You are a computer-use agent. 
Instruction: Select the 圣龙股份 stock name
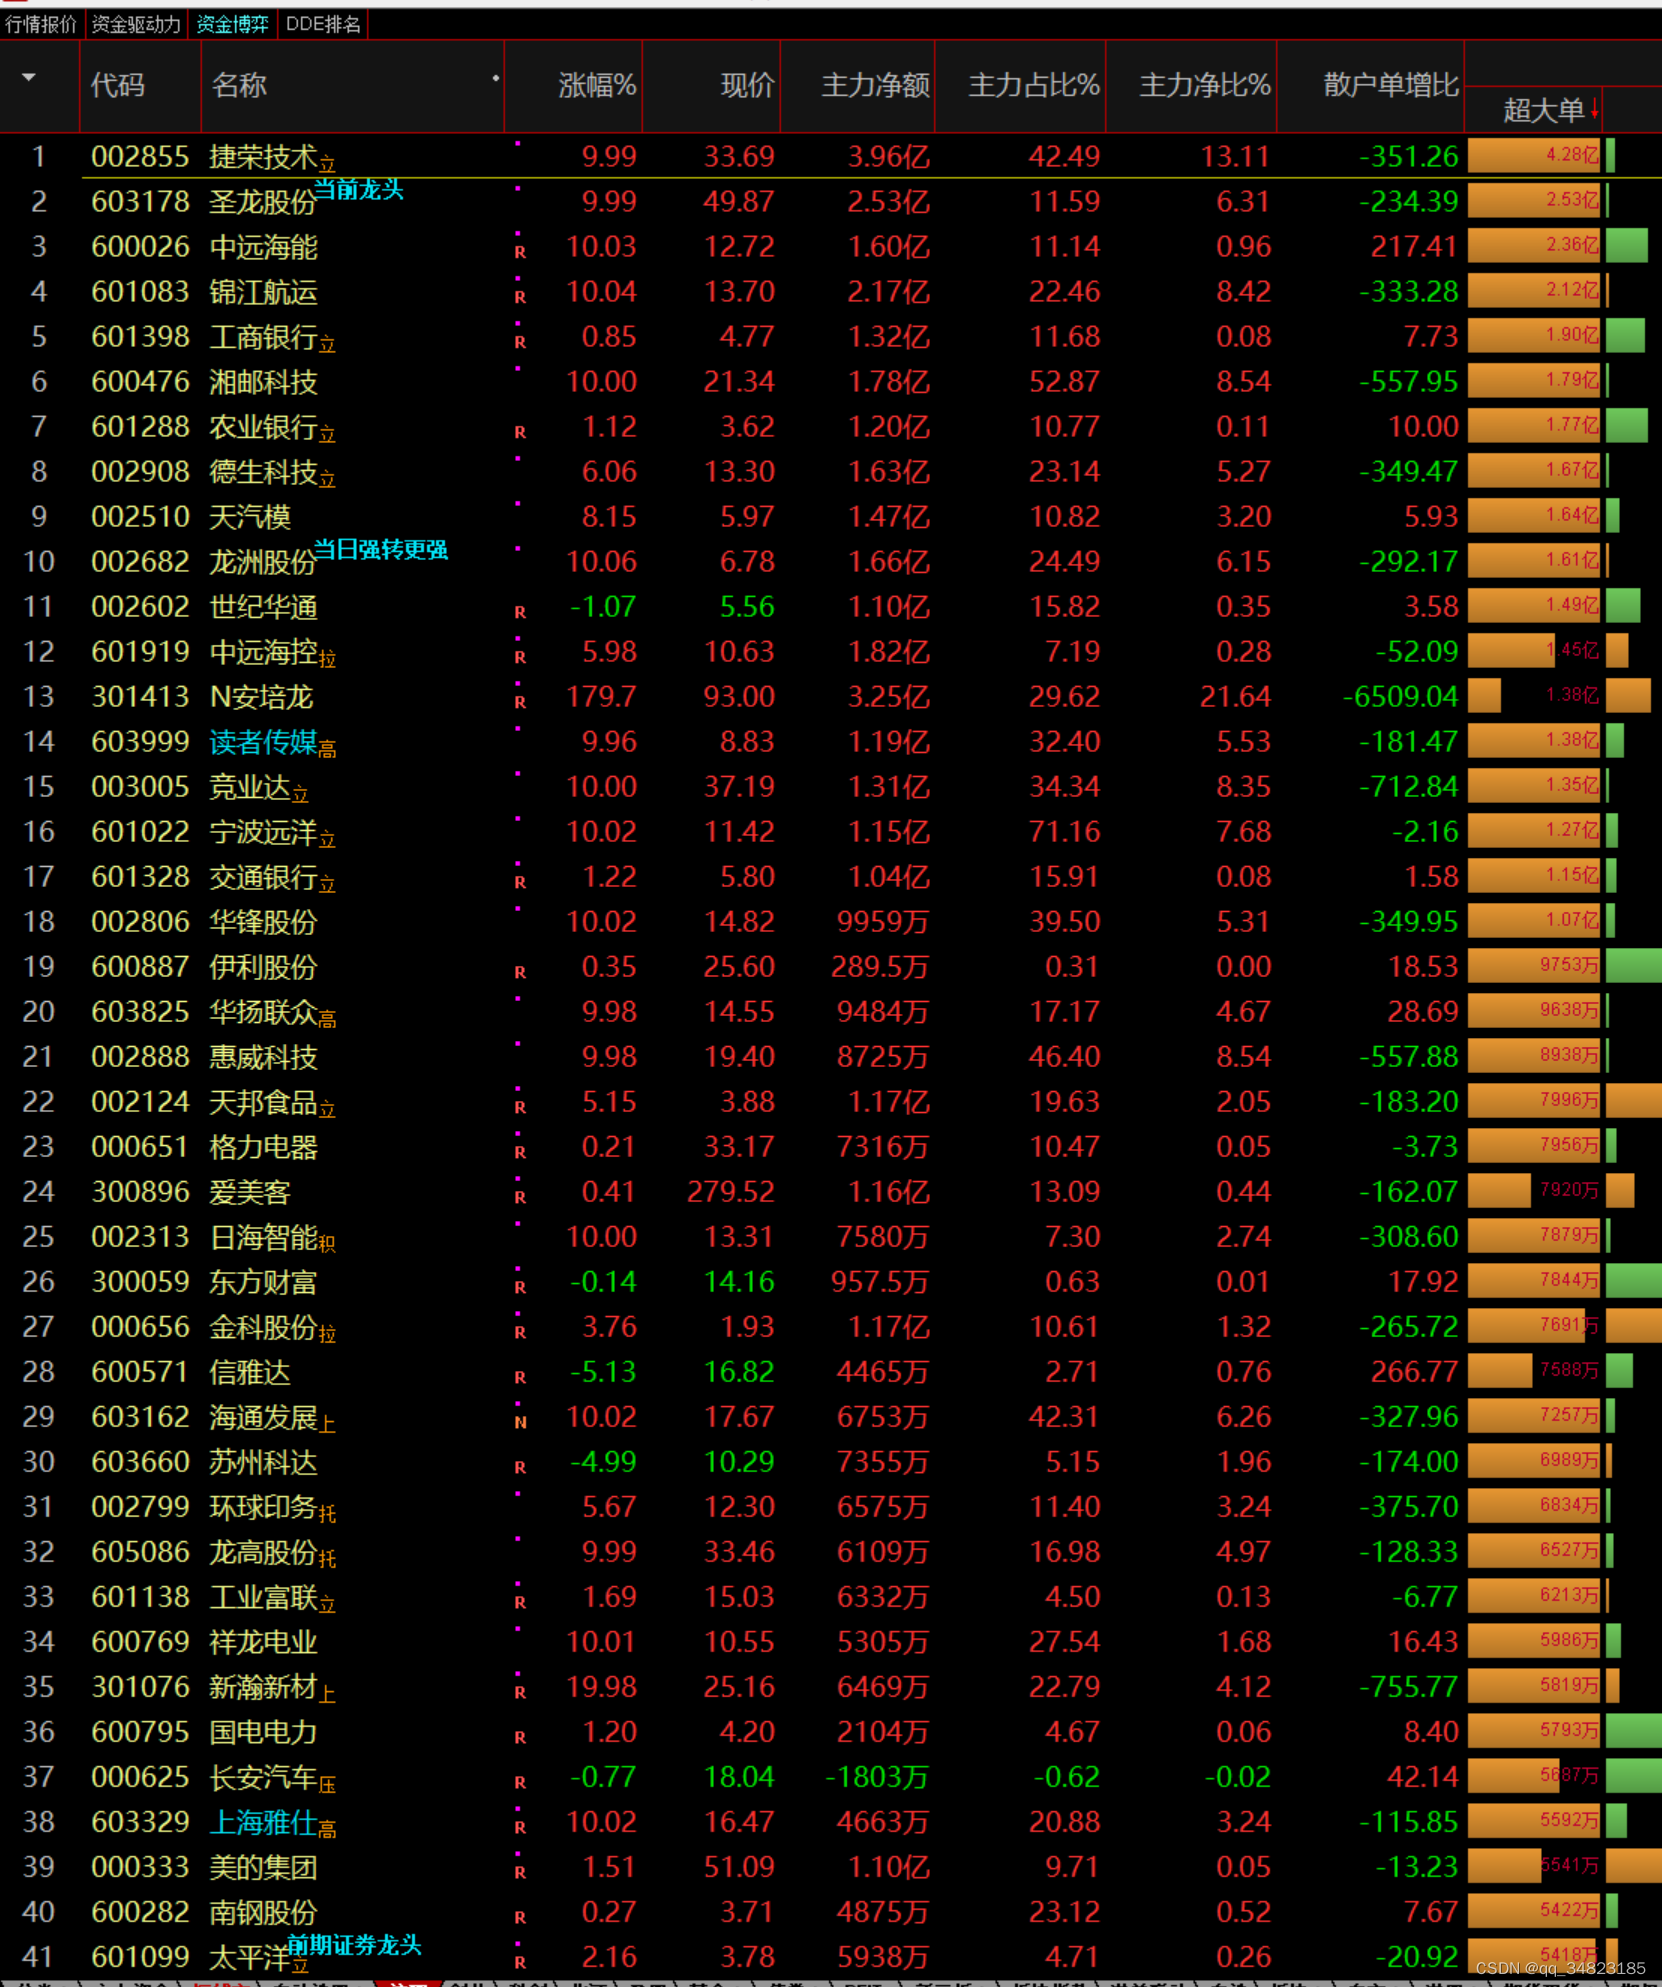[x=263, y=202]
